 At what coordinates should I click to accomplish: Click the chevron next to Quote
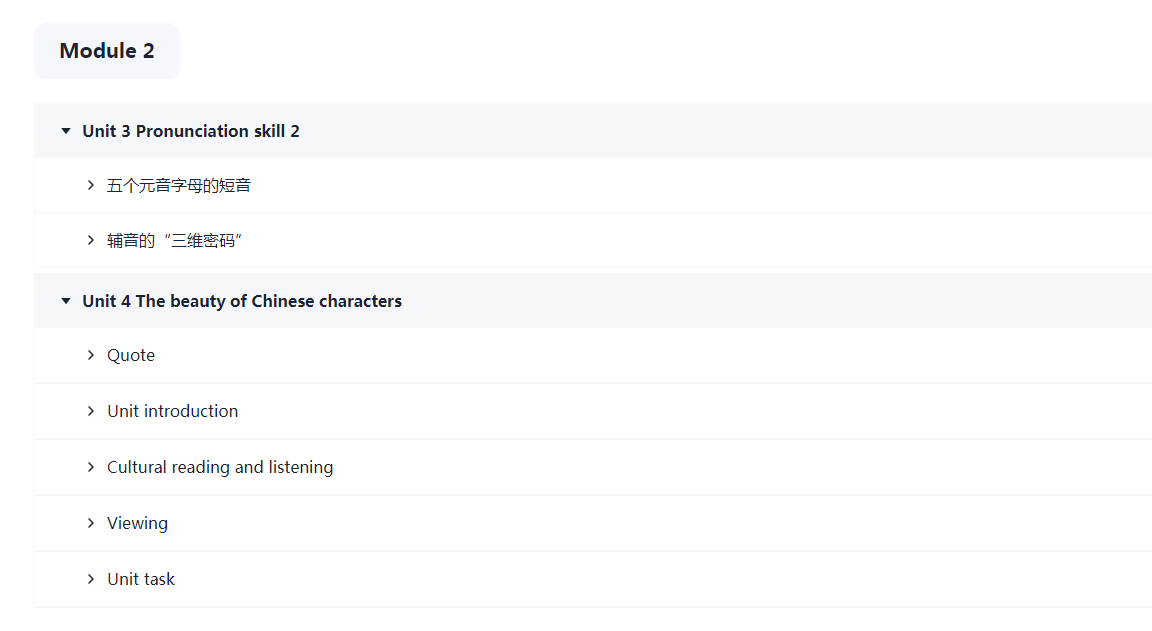tap(91, 355)
